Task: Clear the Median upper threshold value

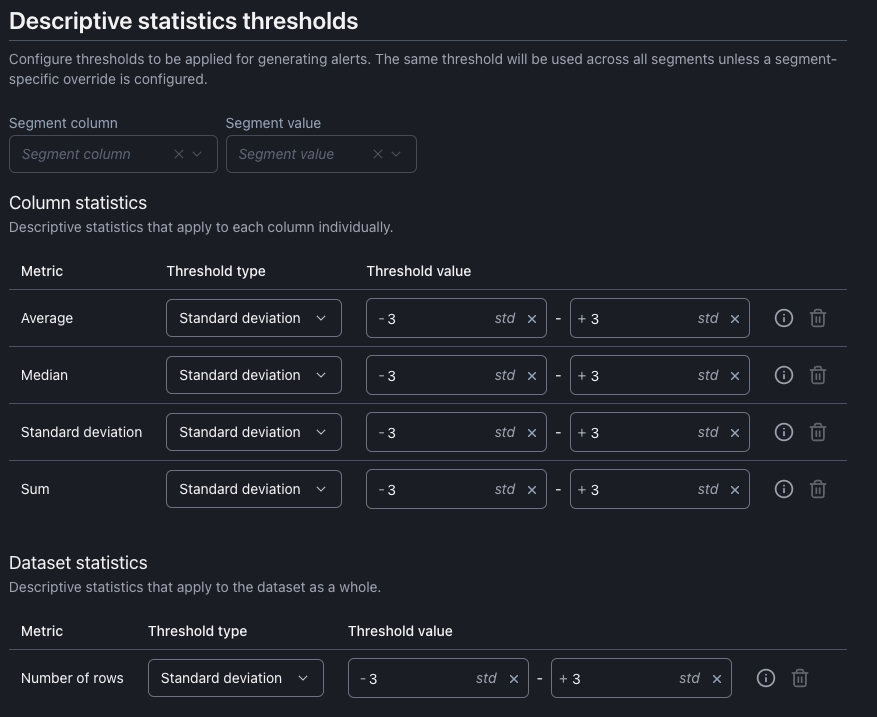Action: click(735, 376)
